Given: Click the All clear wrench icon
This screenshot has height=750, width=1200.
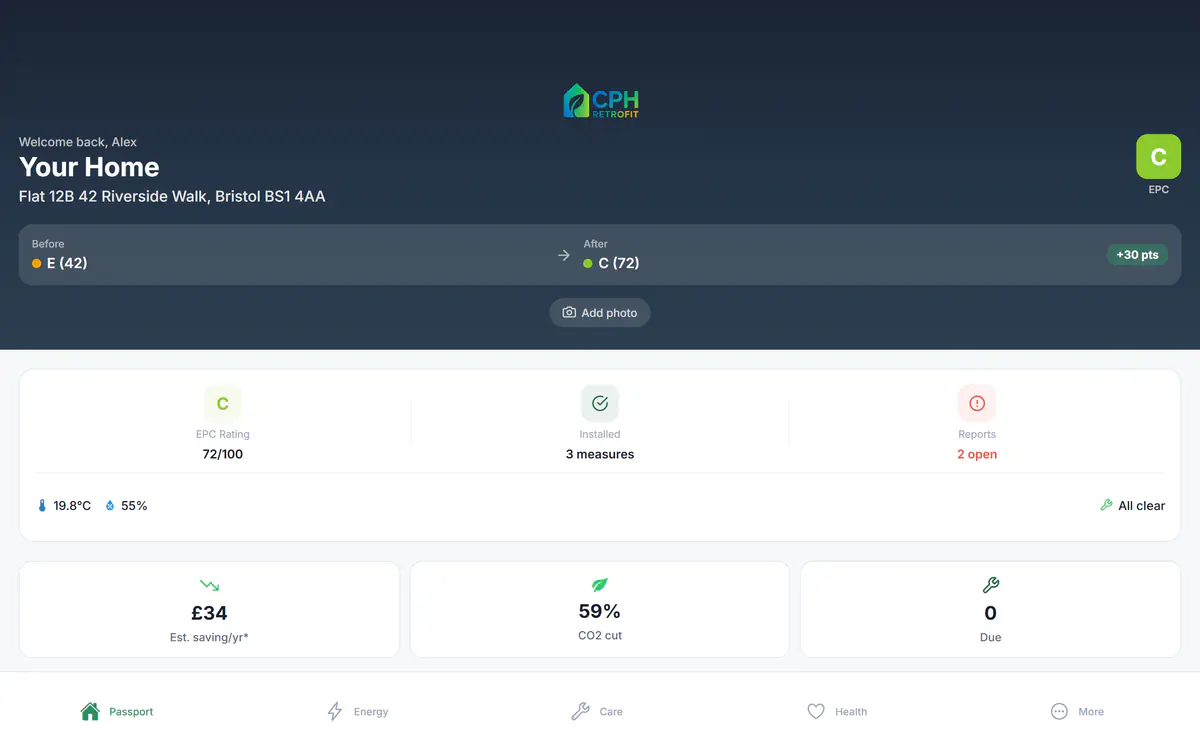Looking at the screenshot, I should coord(1106,506).
